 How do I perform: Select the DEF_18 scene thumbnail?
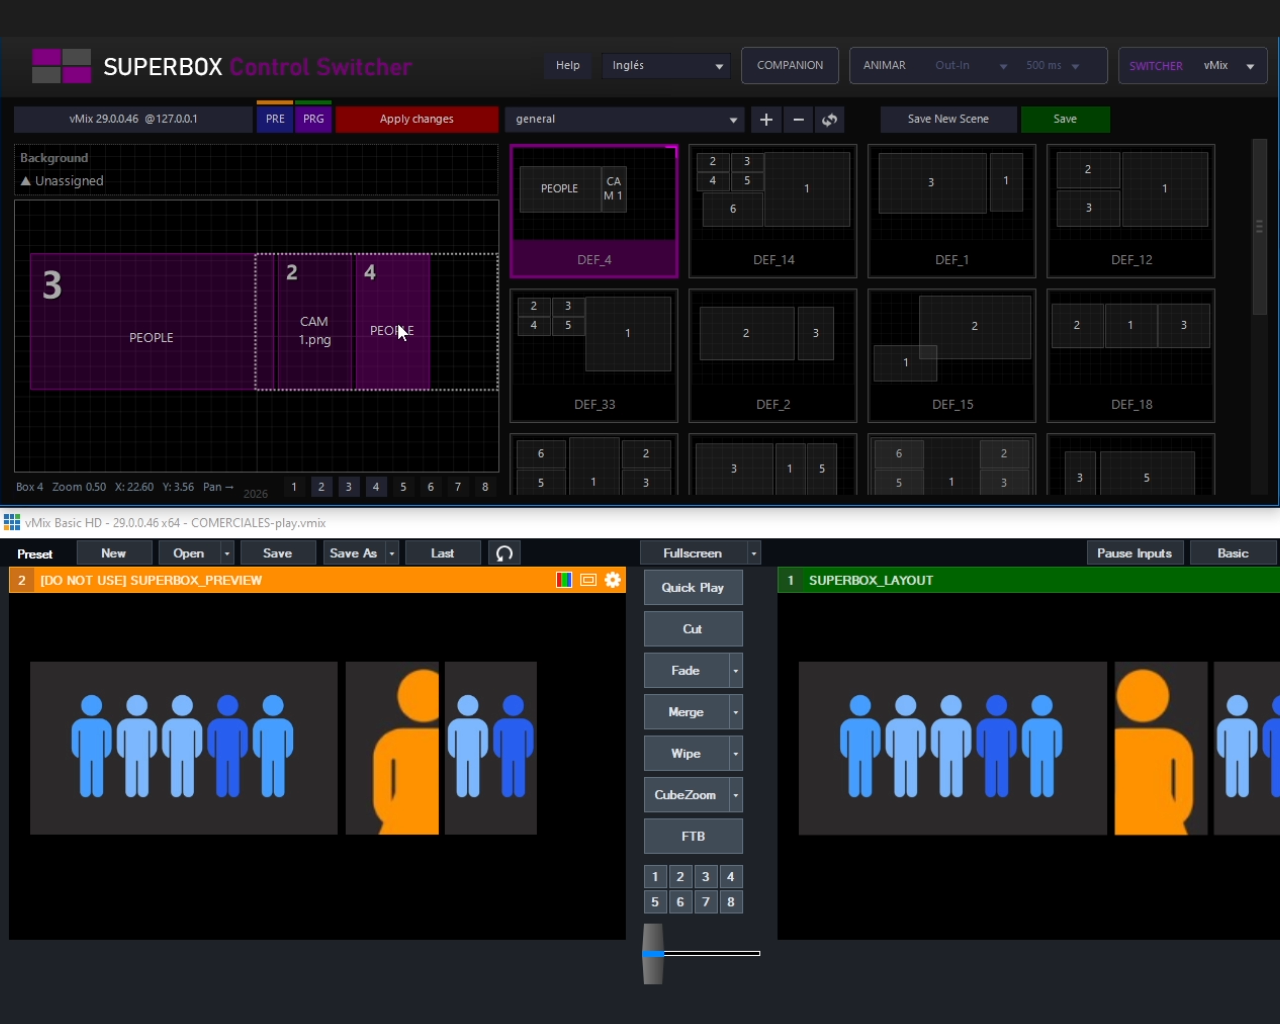(x=1131, y=356)
